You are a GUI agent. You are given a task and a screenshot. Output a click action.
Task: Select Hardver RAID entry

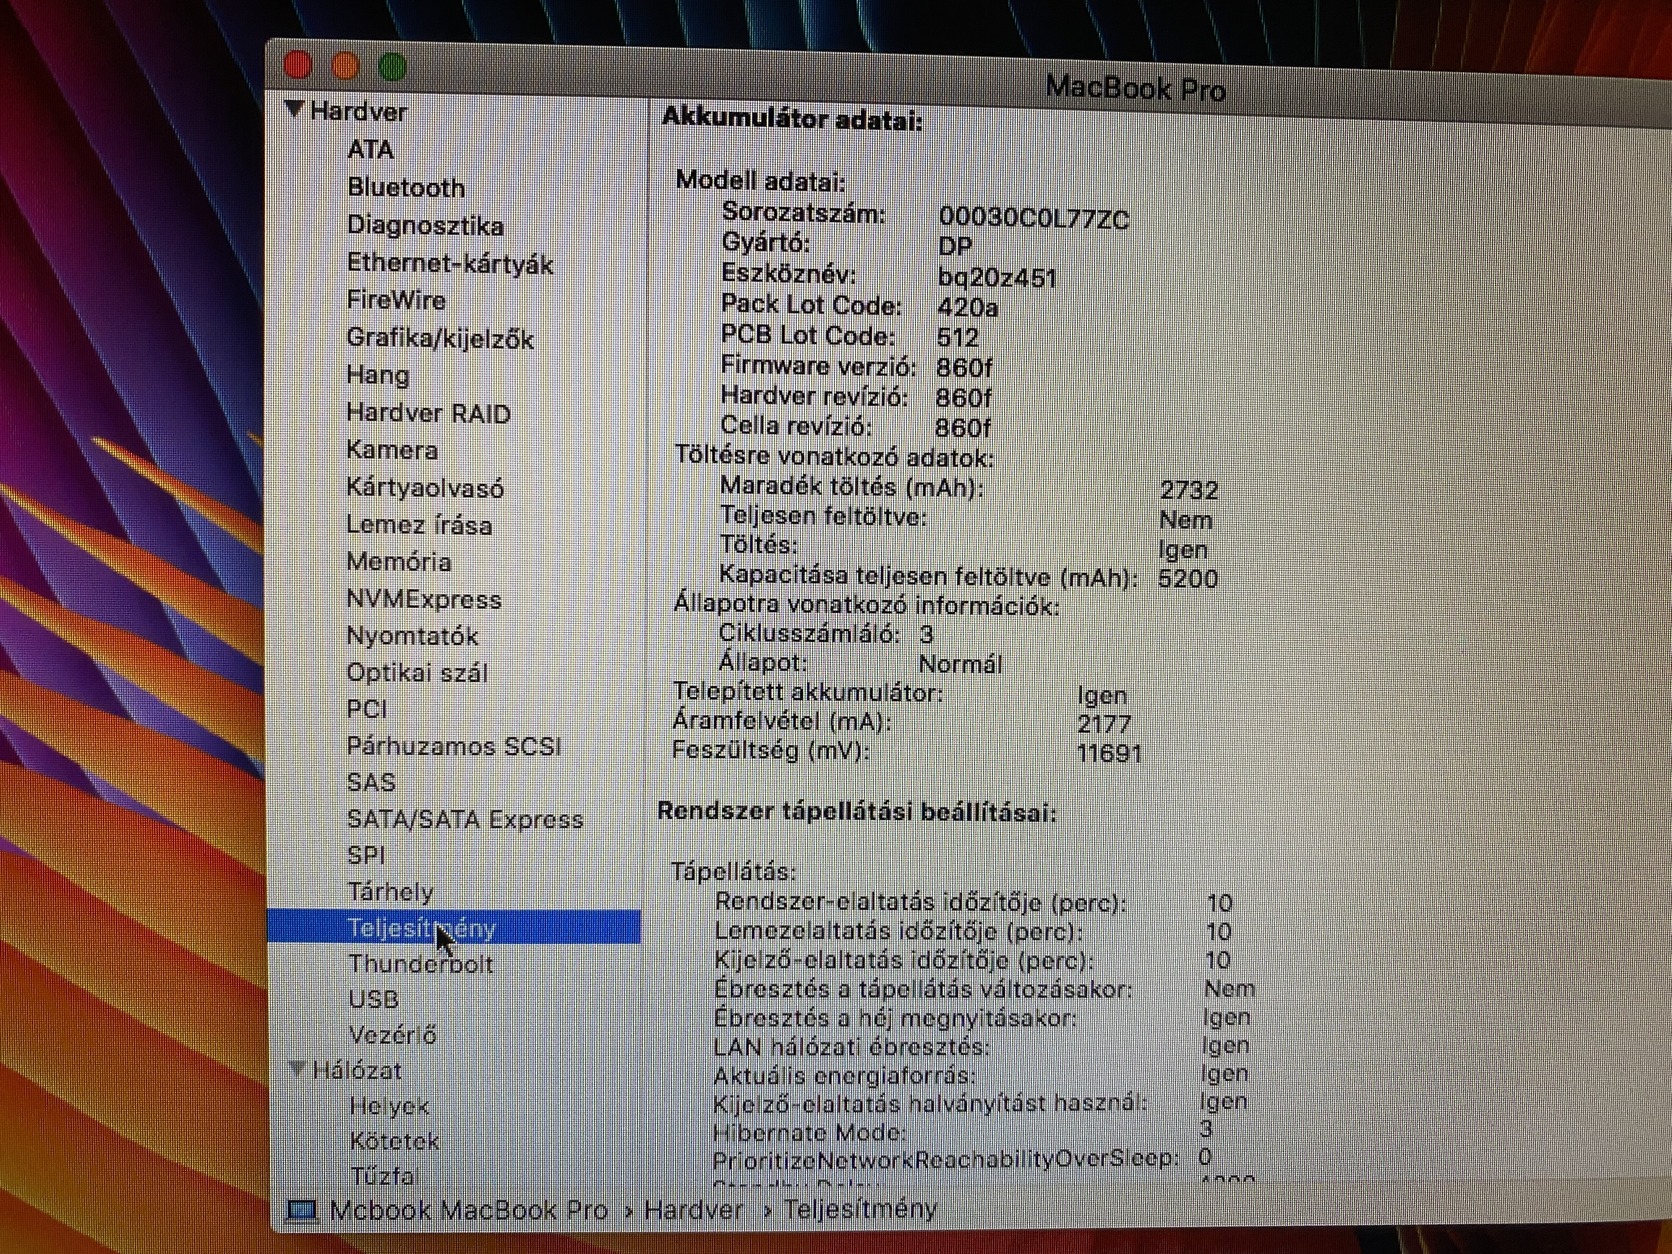pos(428,413)
